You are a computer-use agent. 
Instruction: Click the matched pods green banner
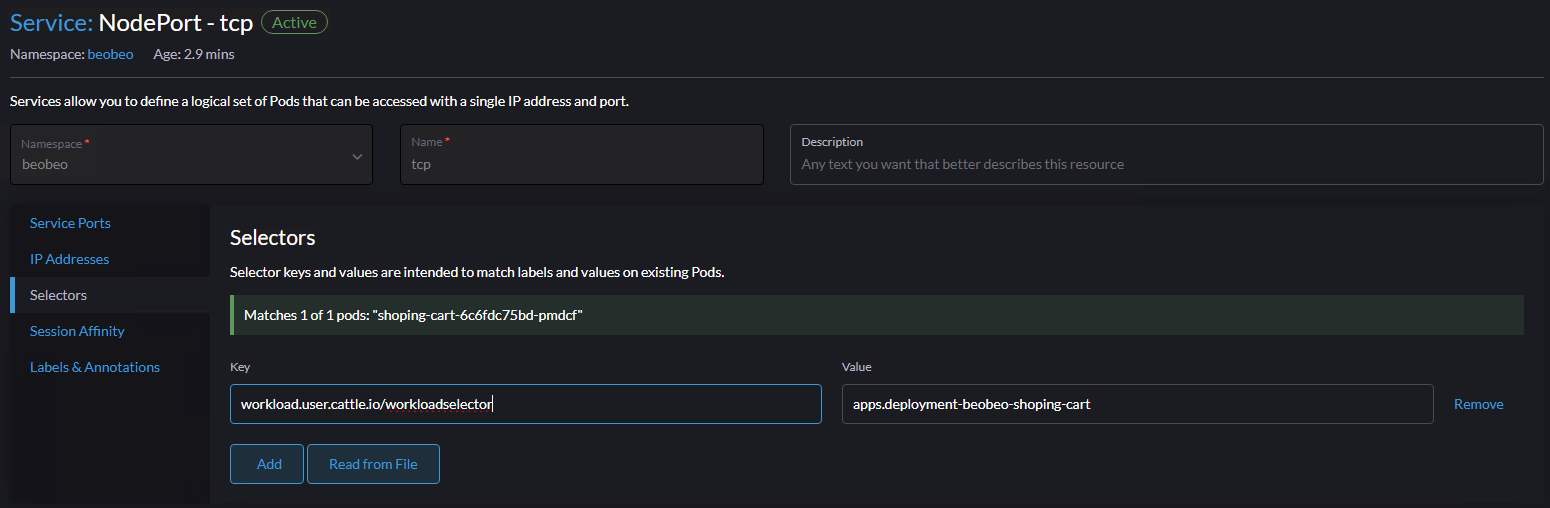click(876, 315)
